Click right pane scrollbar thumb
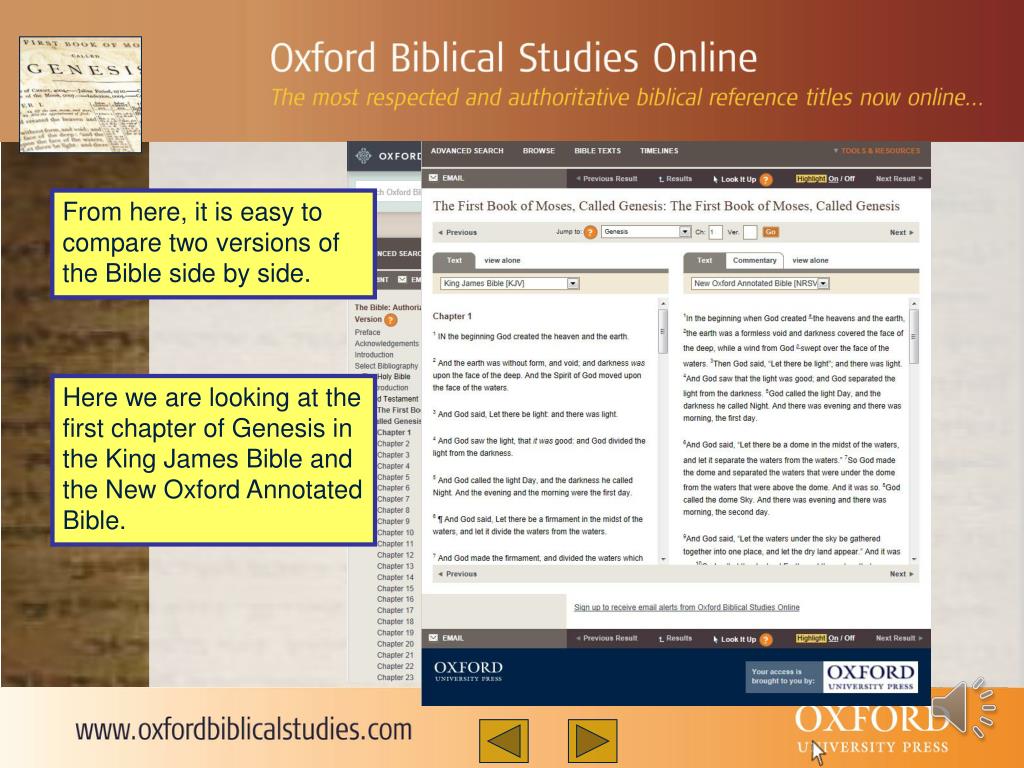Screen dimensions: 1024x768 pos(914,336)
